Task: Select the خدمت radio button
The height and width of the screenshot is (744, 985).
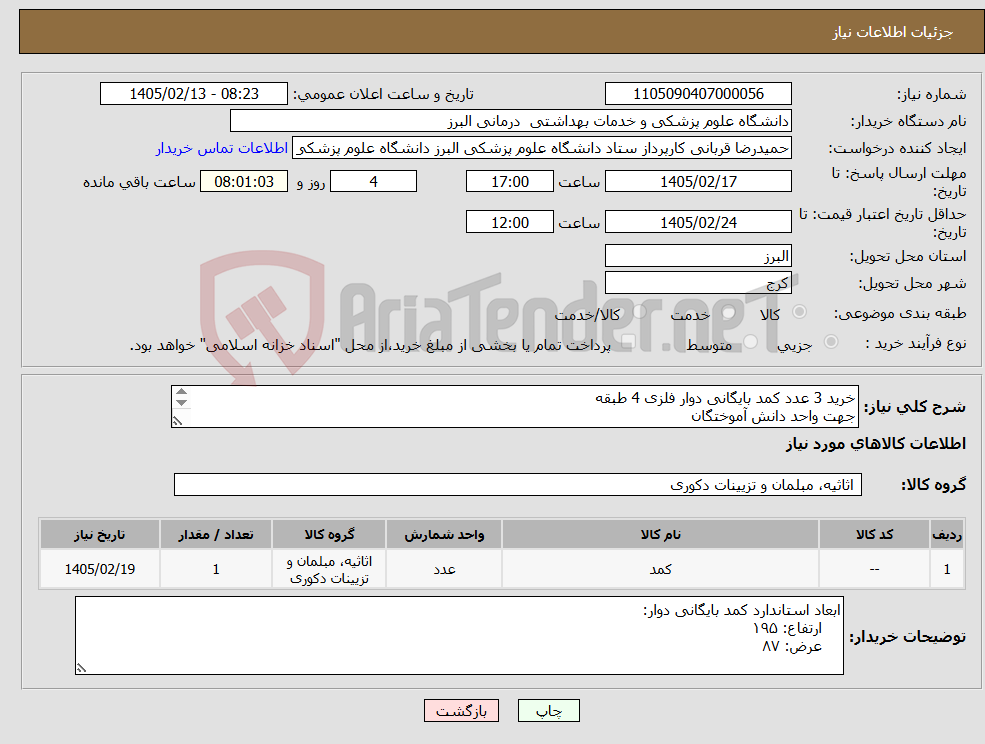Action: (x=729, y=312)
